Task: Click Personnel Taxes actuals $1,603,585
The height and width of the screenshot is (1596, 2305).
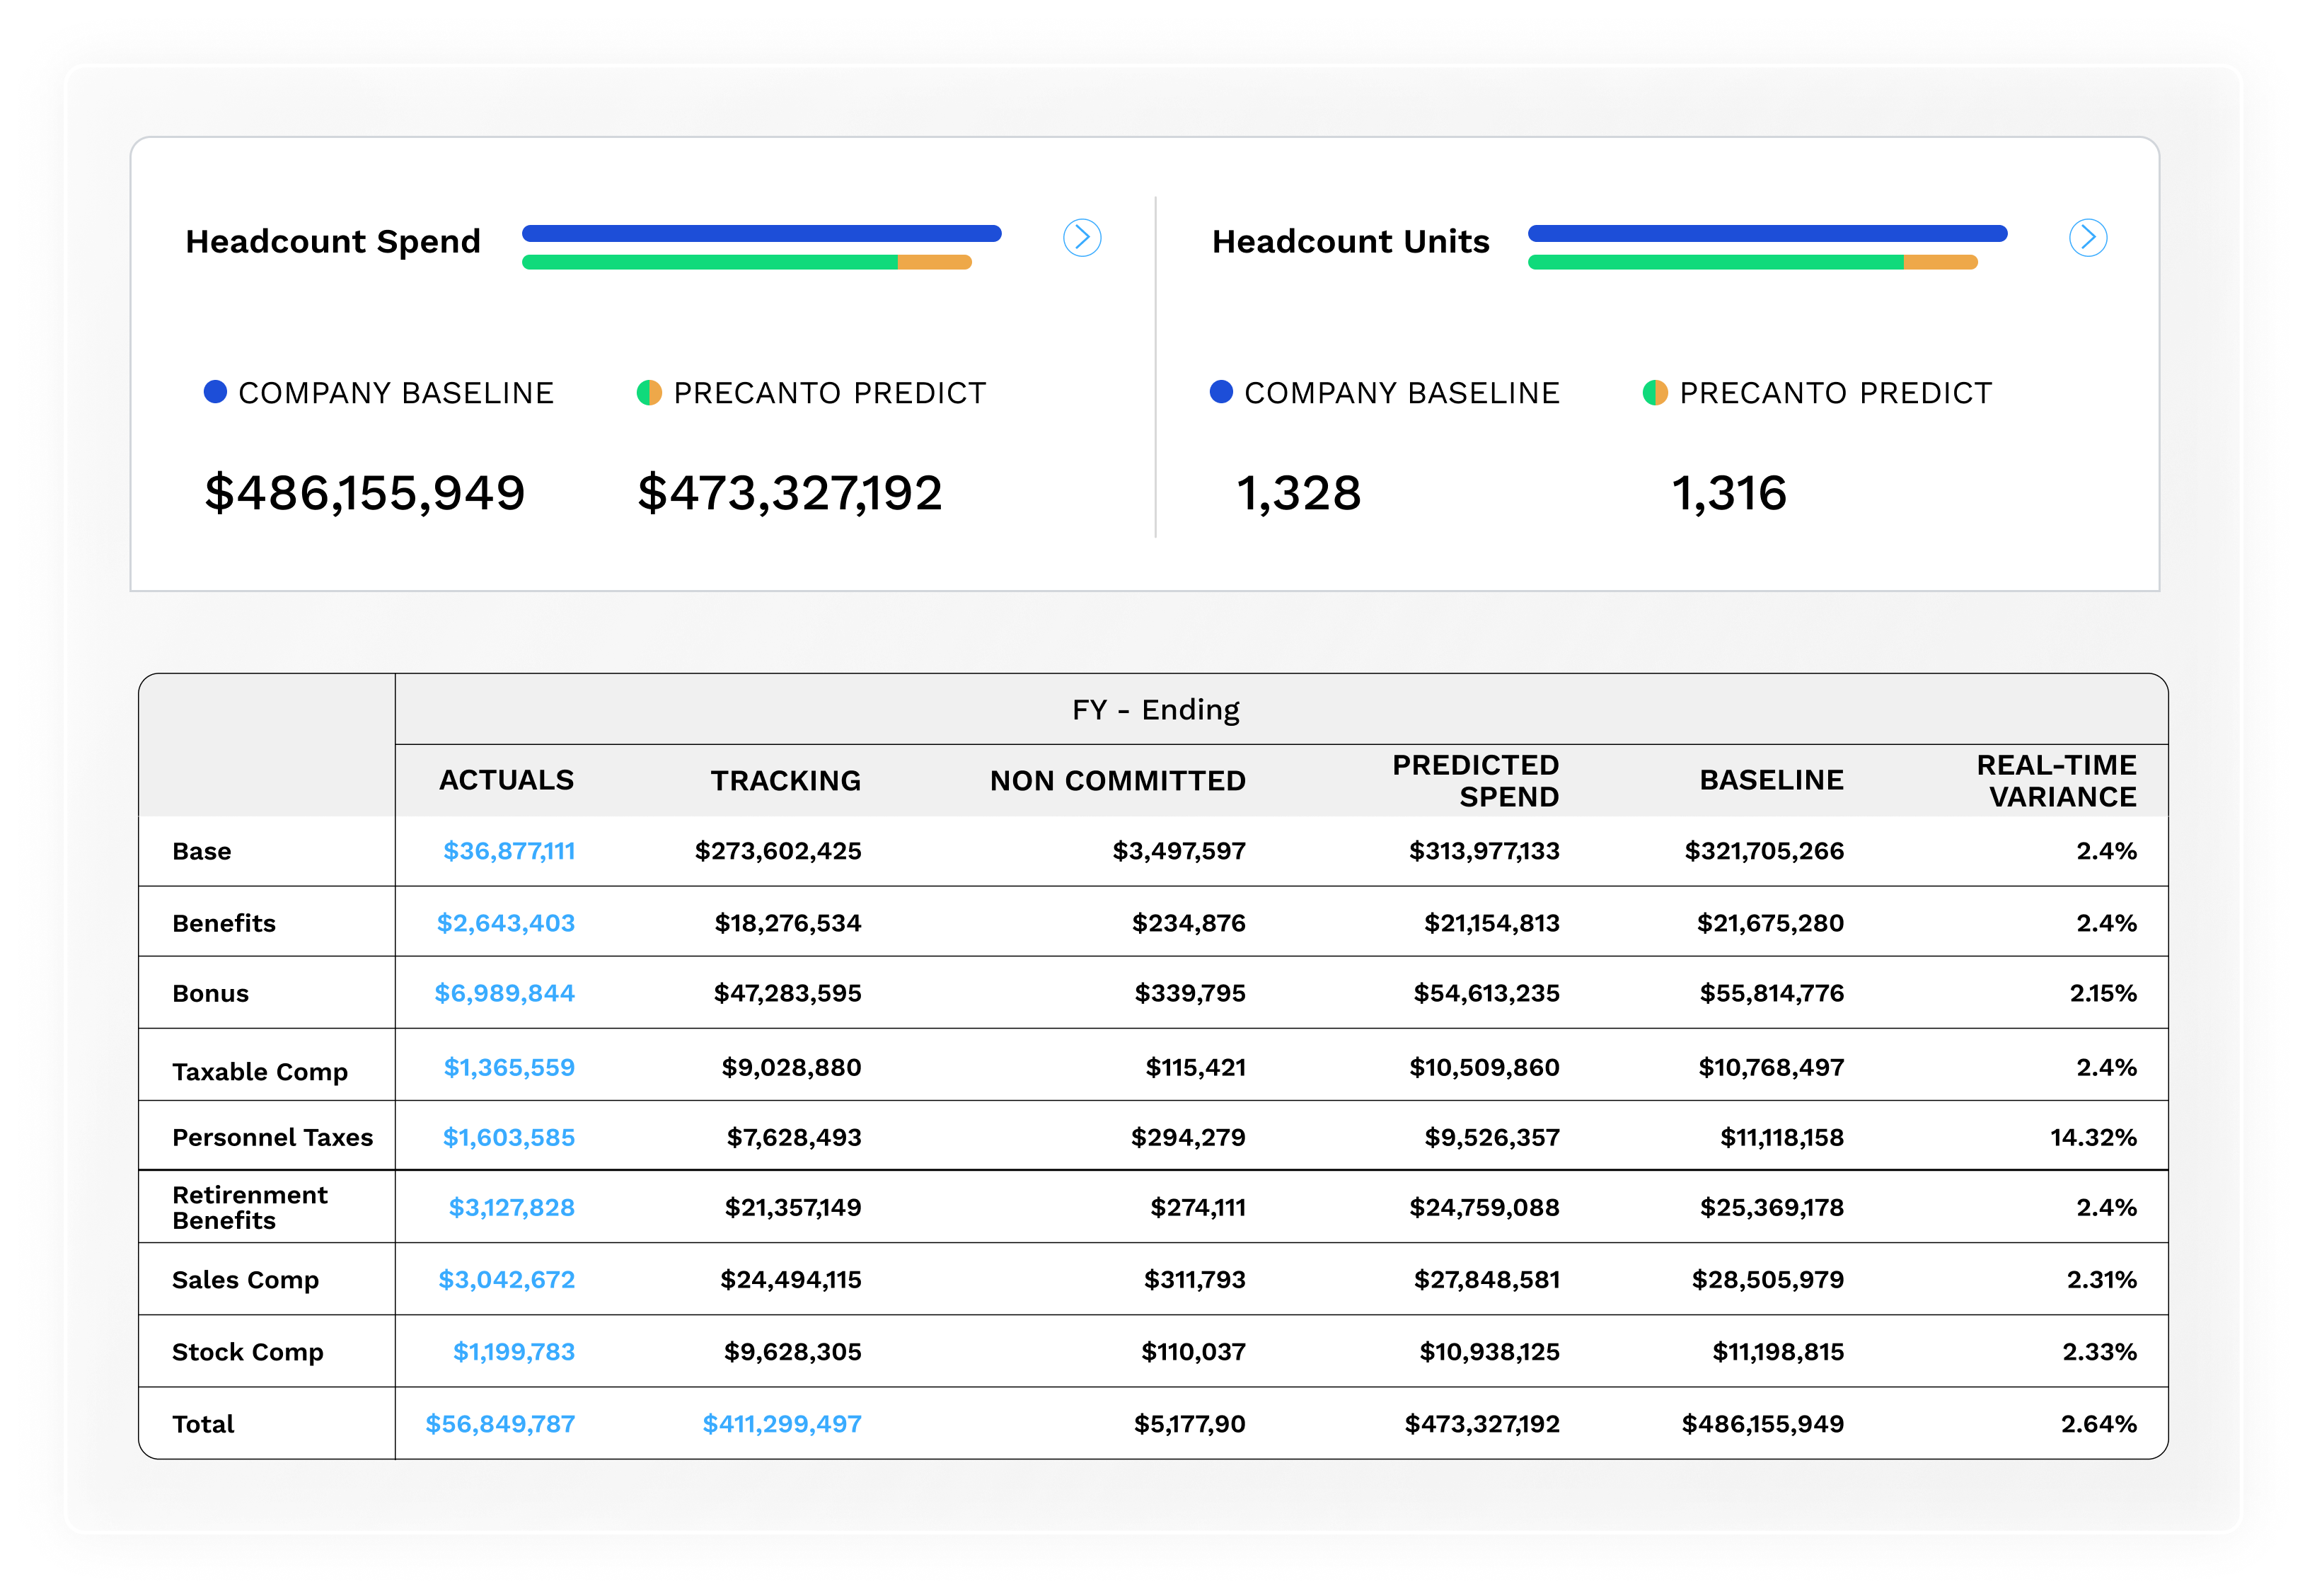Action: point(508,1137)
